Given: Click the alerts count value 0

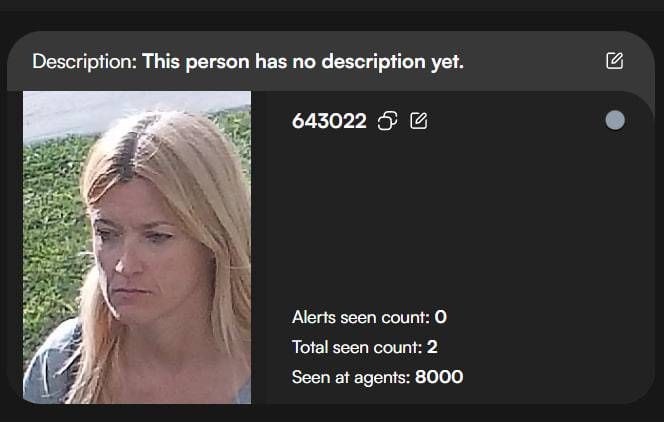Looking at the screenshot, I should [x=440, y=317].
